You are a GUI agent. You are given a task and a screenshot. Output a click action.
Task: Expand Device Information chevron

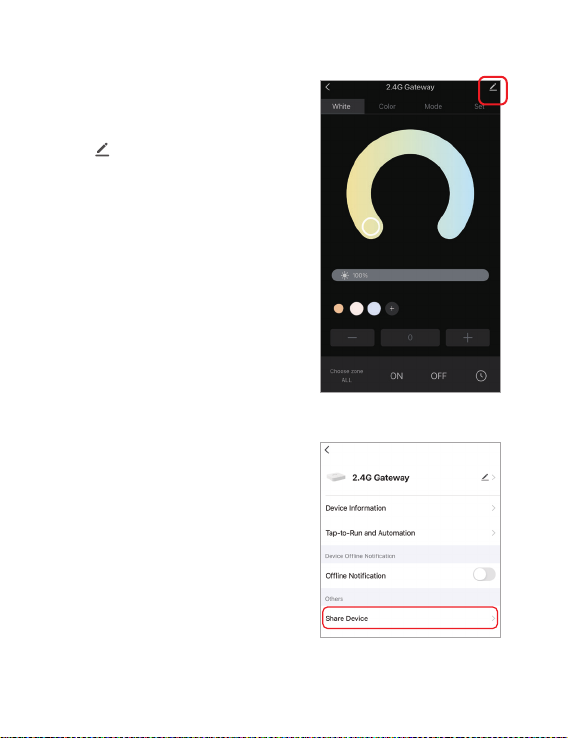pos(493,508)
